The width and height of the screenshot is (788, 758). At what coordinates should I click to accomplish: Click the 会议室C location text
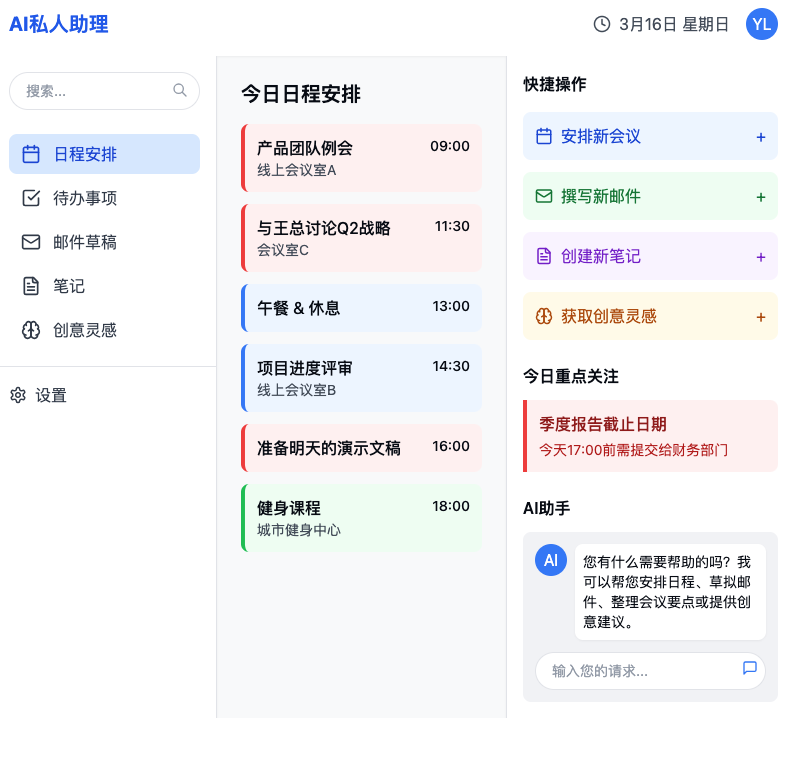[283, 250]
